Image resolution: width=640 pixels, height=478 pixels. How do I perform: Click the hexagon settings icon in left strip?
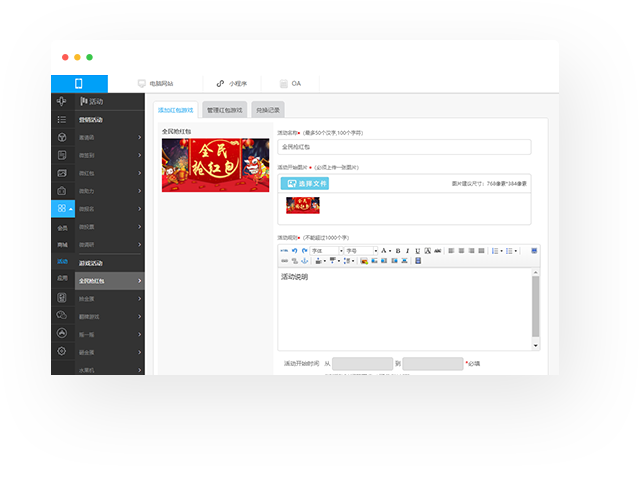point(62,351)
